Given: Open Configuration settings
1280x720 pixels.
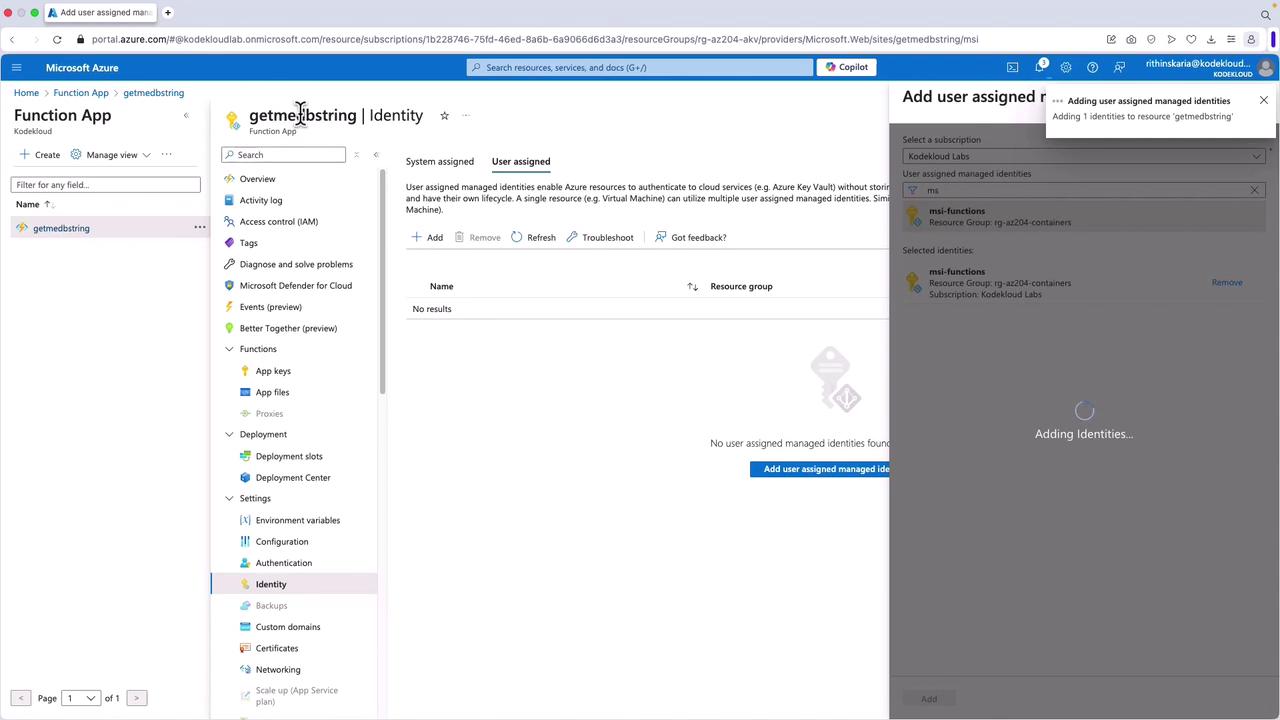Looking at the screenshot, I should 282,542.
